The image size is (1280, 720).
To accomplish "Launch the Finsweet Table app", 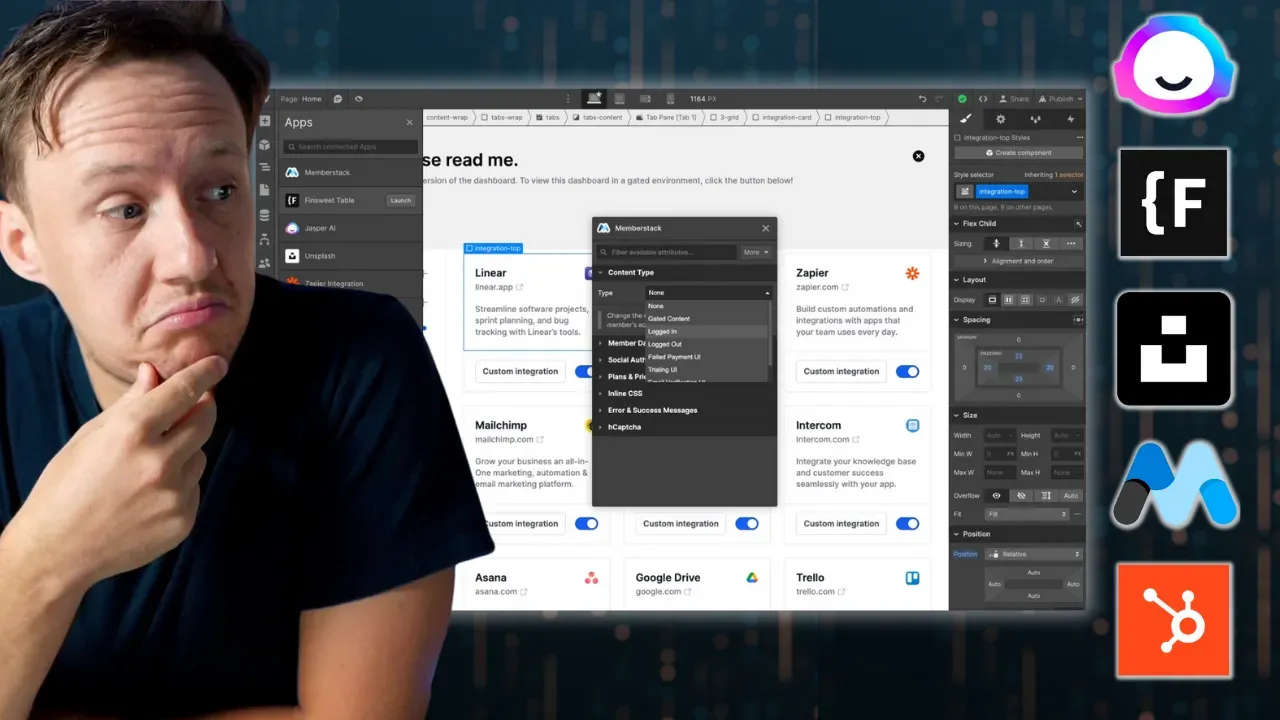I will click(400, 200).
